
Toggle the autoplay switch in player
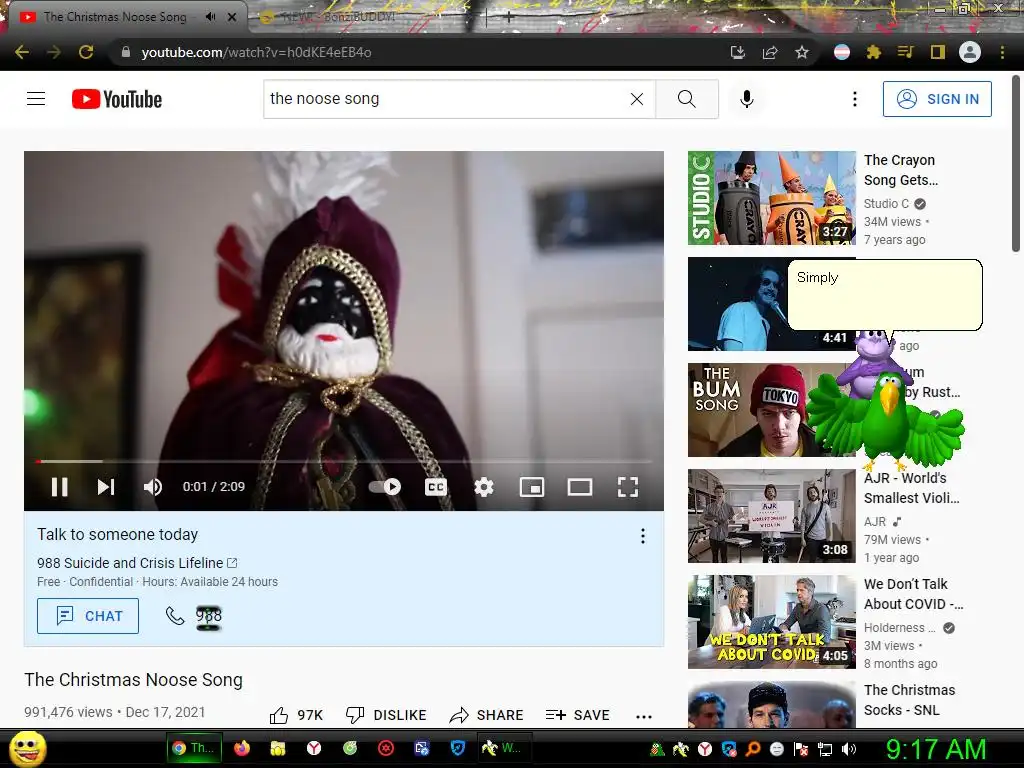point(385,487)
